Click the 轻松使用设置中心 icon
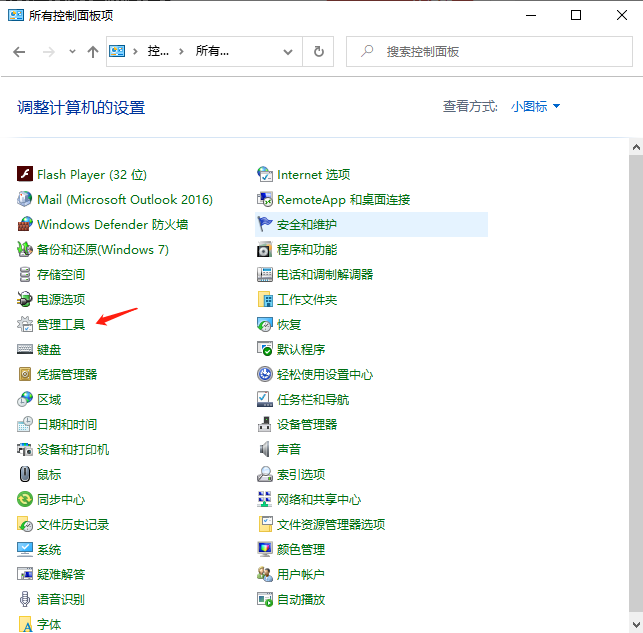Screen dimensions: 643x633 coord(264,374)
